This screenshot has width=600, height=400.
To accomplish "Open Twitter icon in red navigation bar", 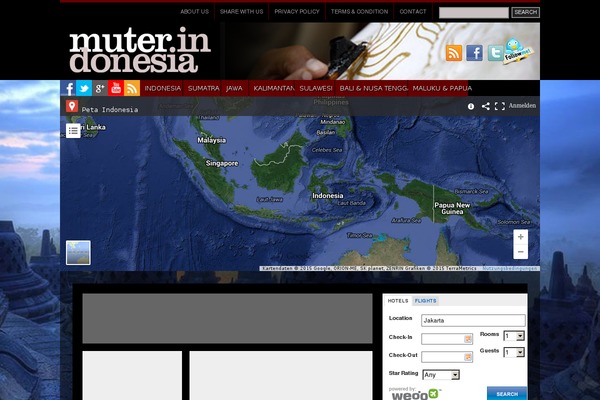I will click(84, 88).
